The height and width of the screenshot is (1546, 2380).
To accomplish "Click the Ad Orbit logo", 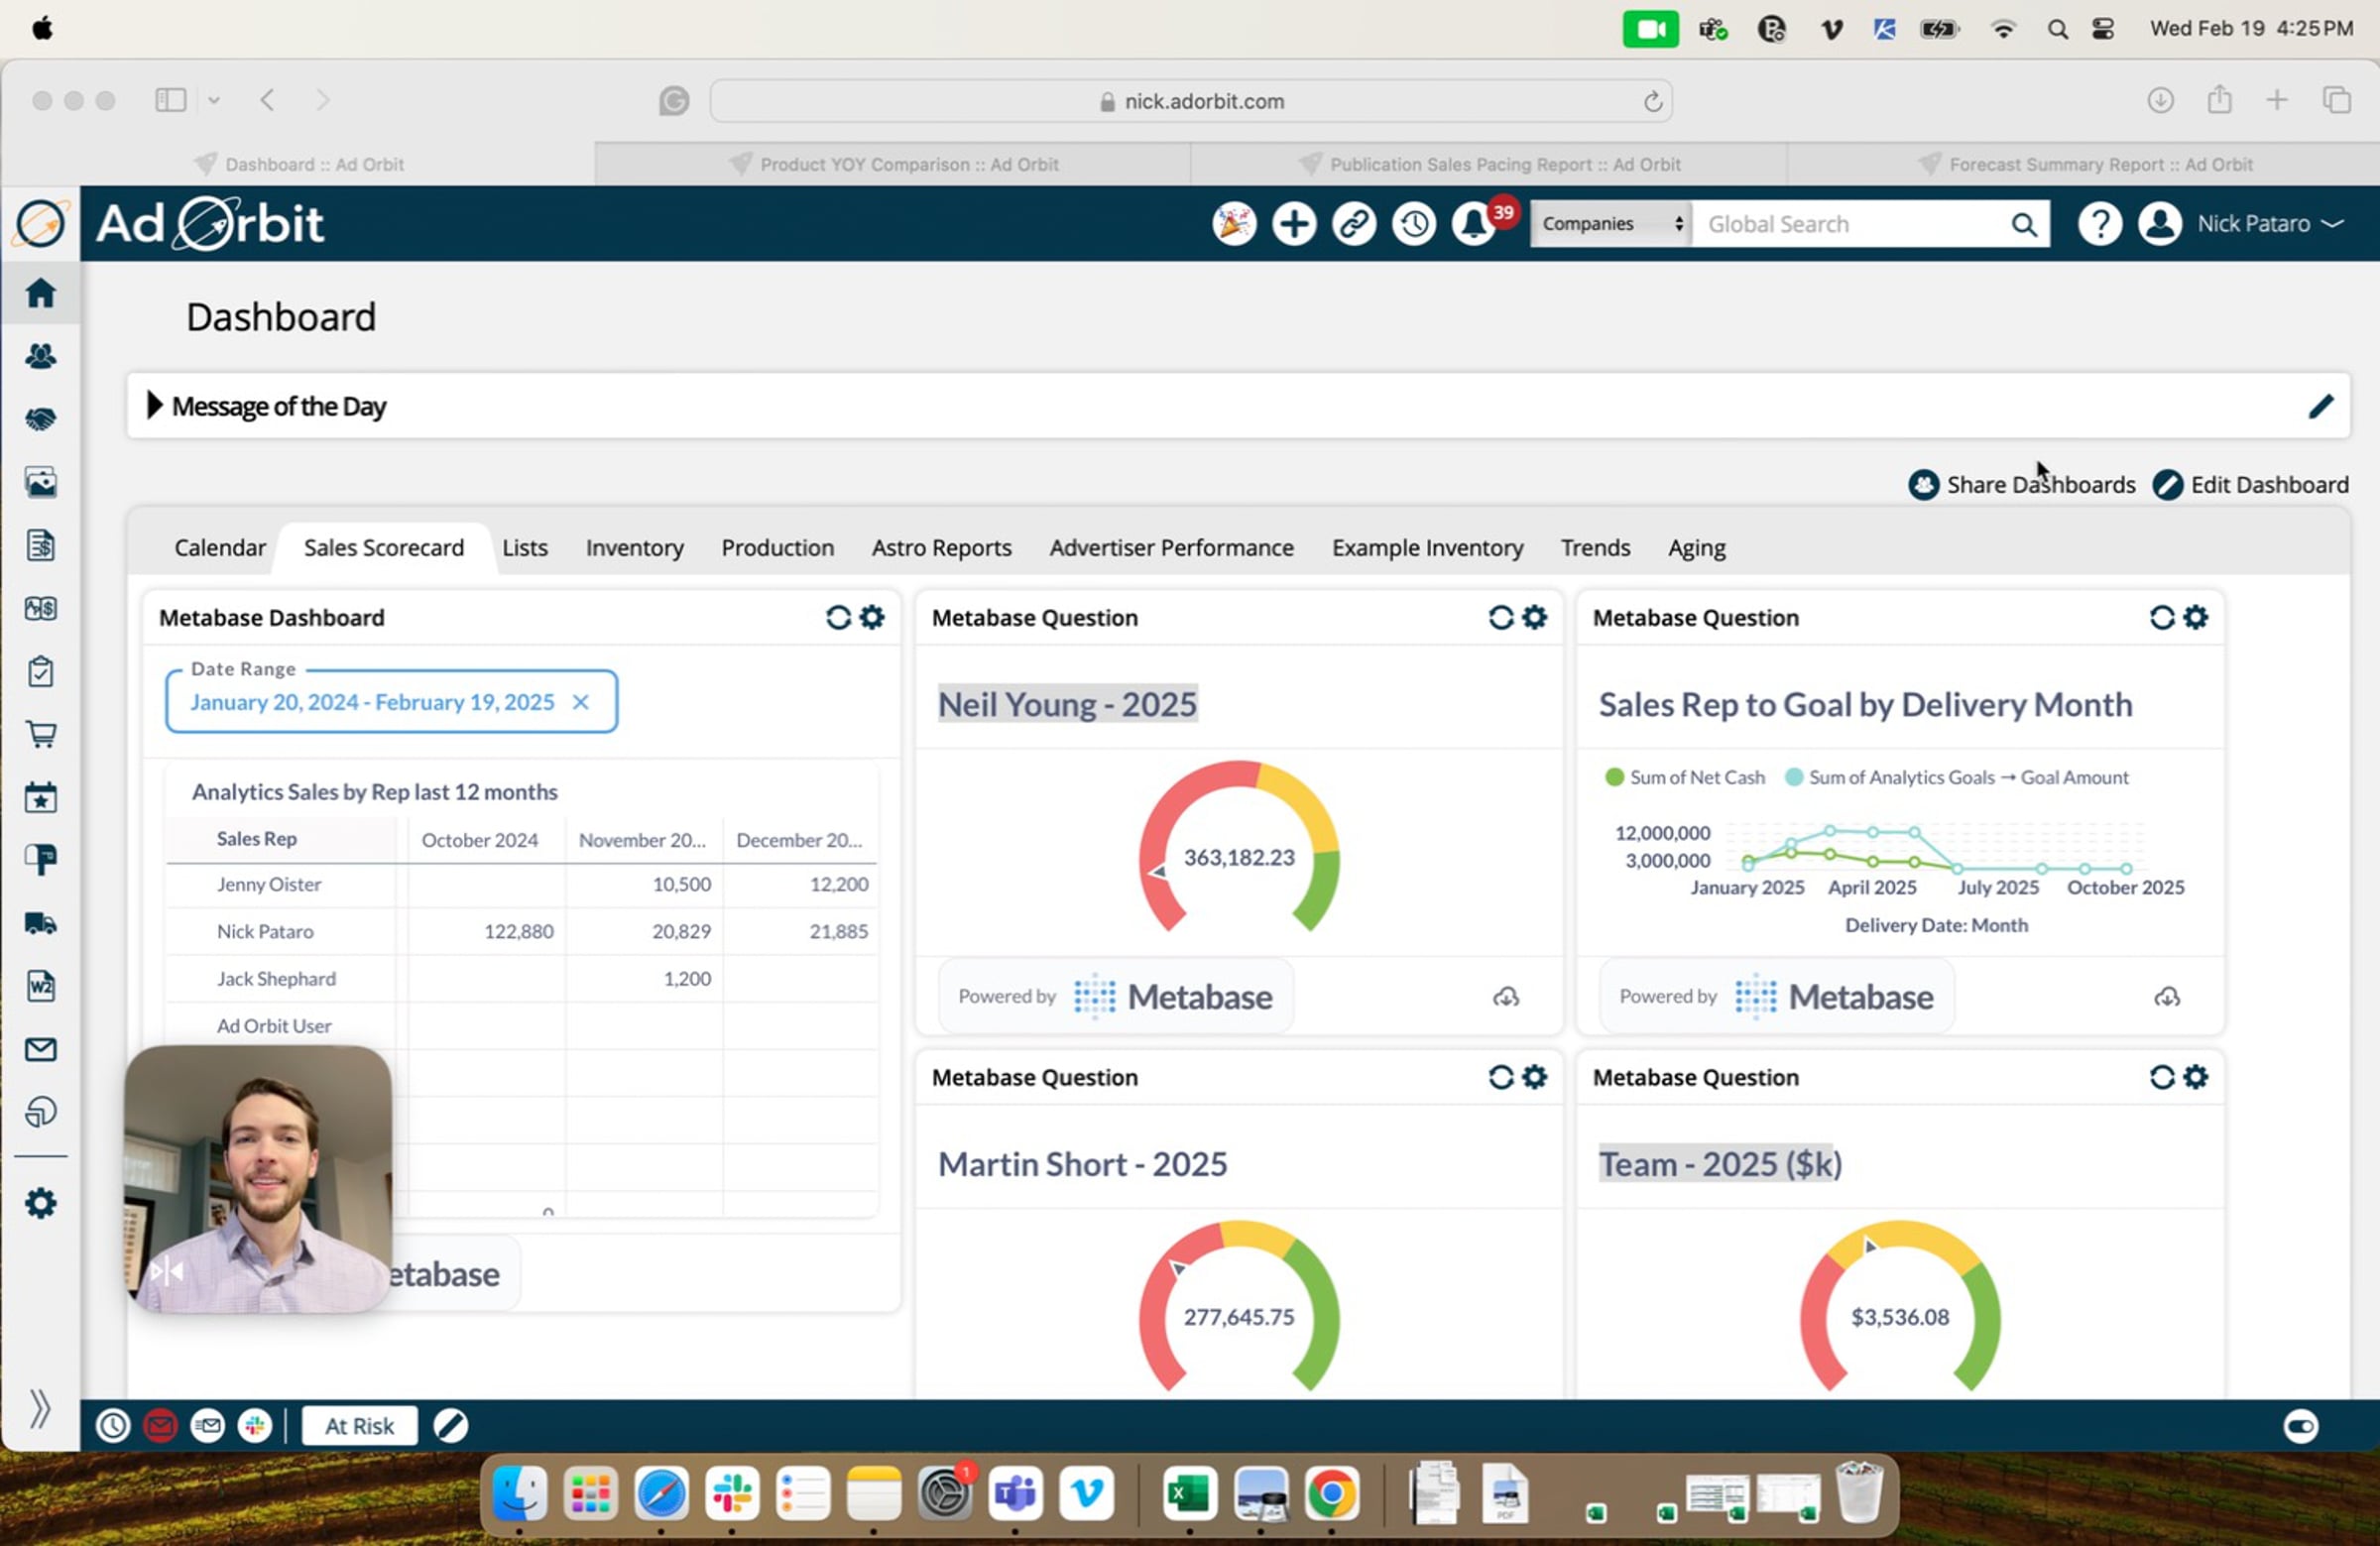I will [209, 223].
